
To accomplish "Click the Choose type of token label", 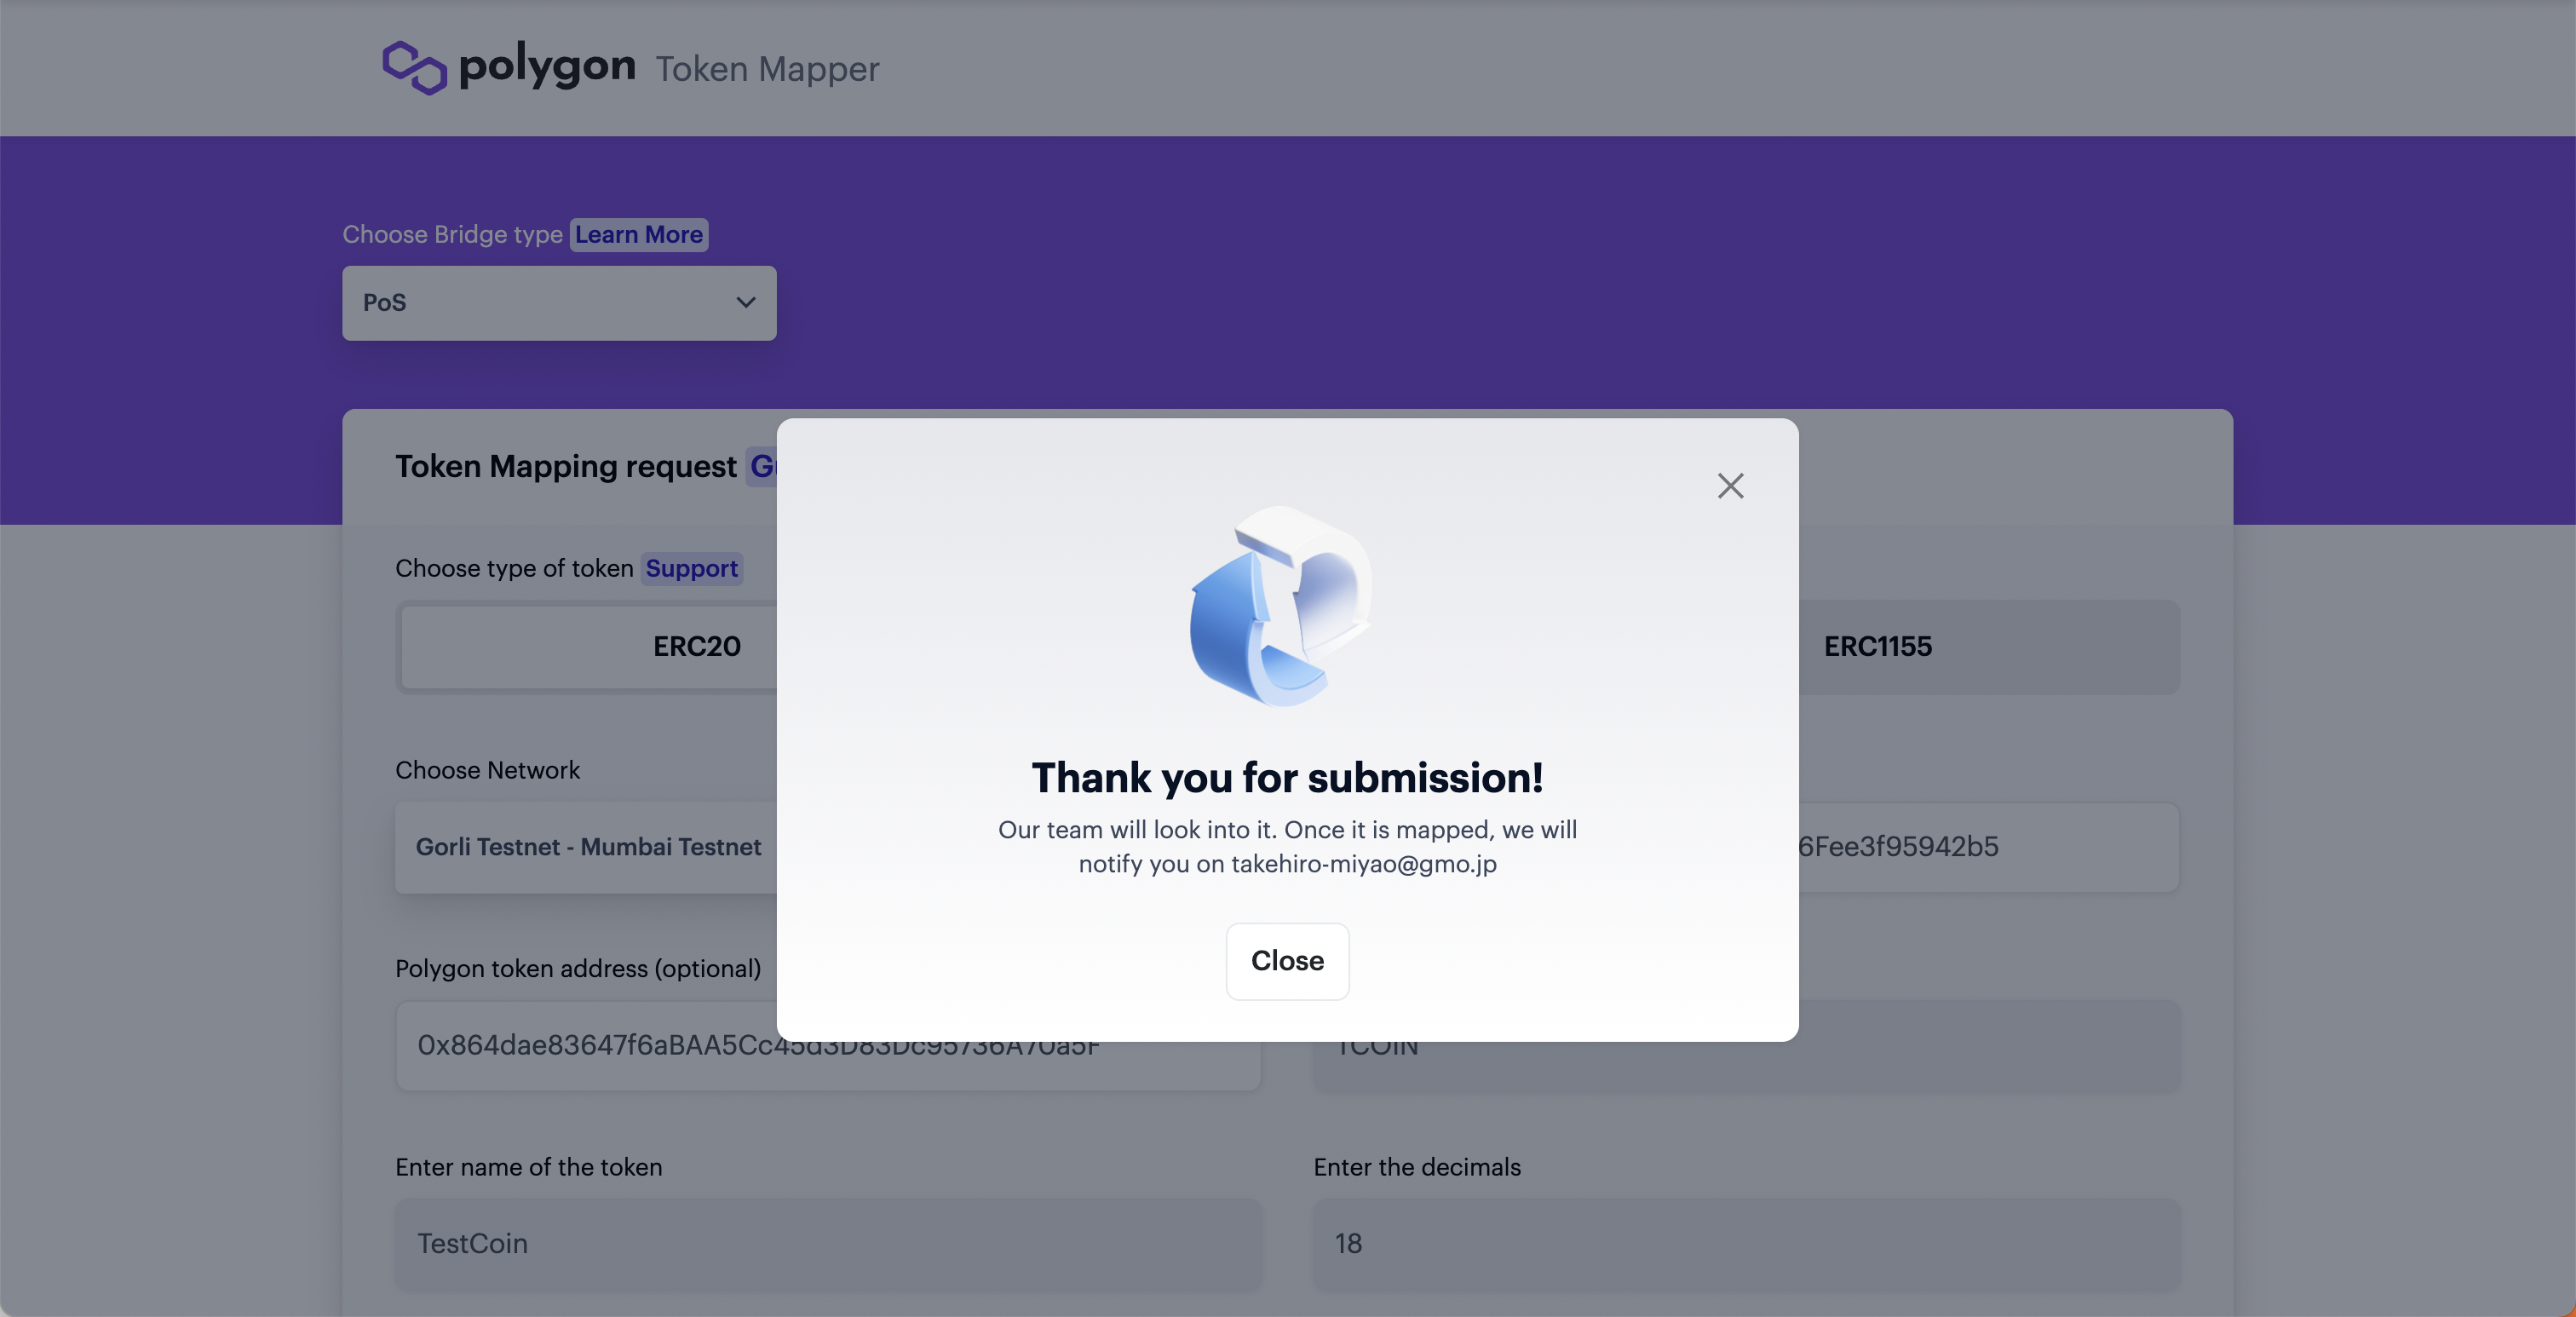I will click(x=514, y=568).
